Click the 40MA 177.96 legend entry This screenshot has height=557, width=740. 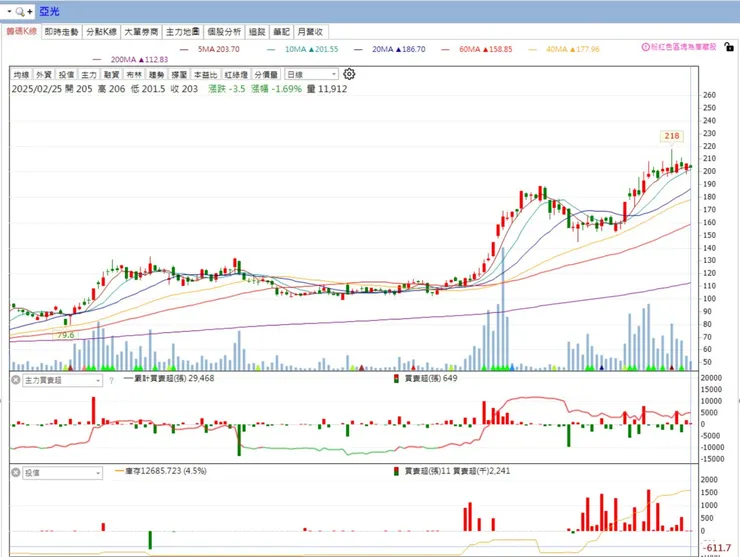point(573,49)
